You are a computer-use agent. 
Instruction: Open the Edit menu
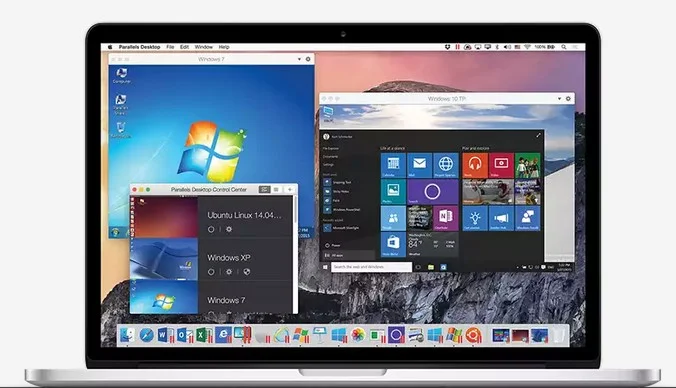pos(185,47)
